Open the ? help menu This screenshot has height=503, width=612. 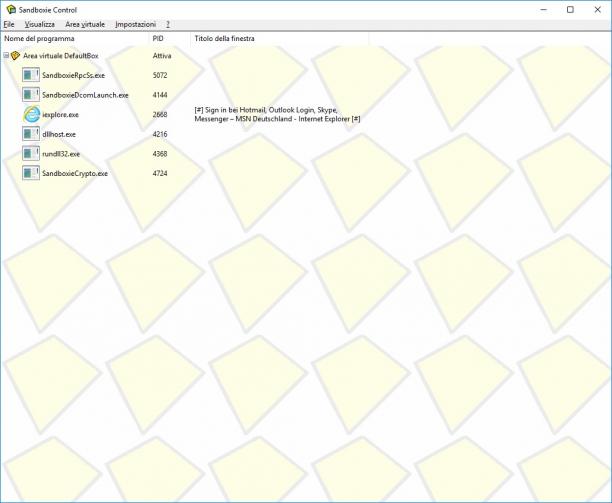point(168,24)
